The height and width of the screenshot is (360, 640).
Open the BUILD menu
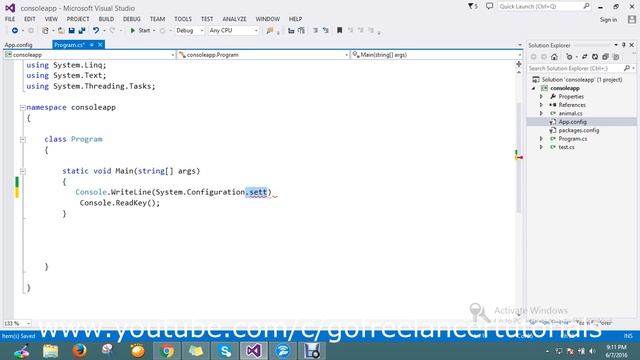point(106,19)
